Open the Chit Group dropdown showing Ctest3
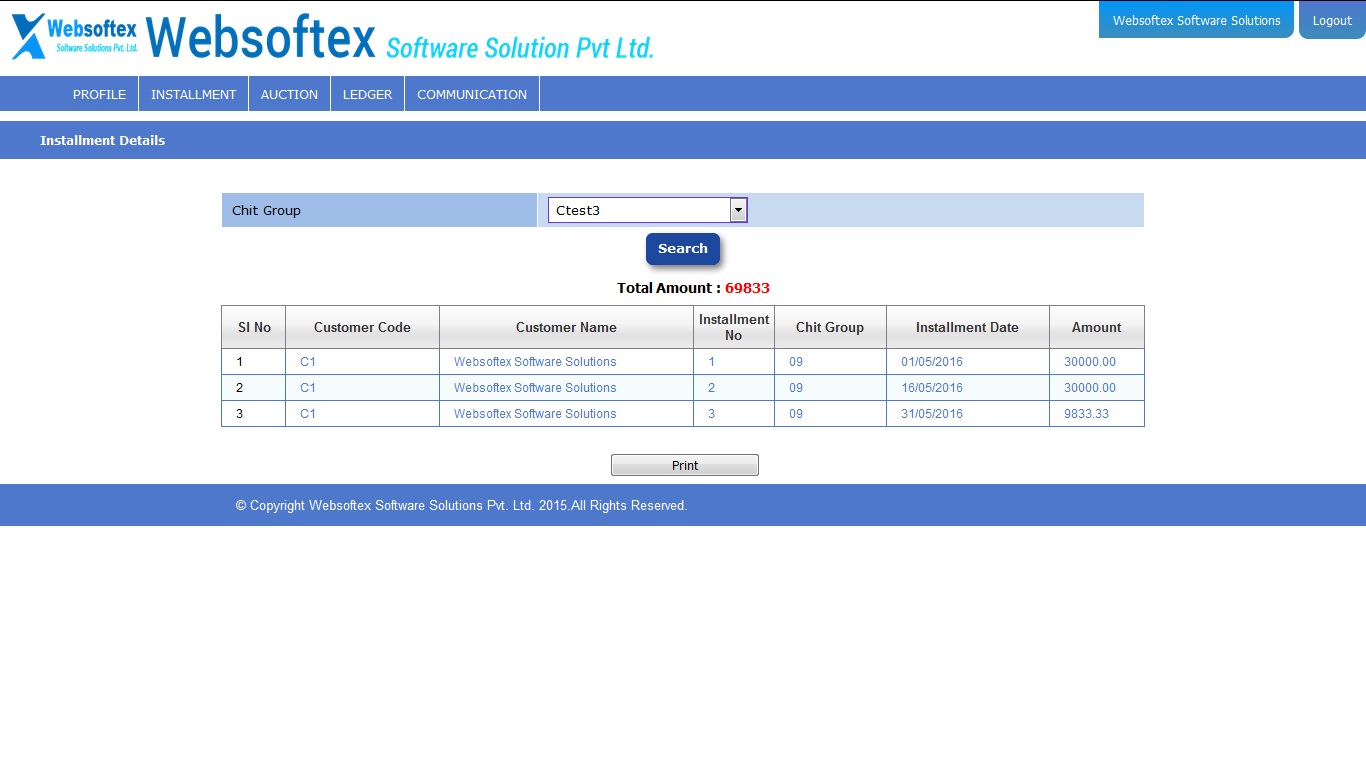The width and height of the screenshot is (1366, 768). click(647, 210)
